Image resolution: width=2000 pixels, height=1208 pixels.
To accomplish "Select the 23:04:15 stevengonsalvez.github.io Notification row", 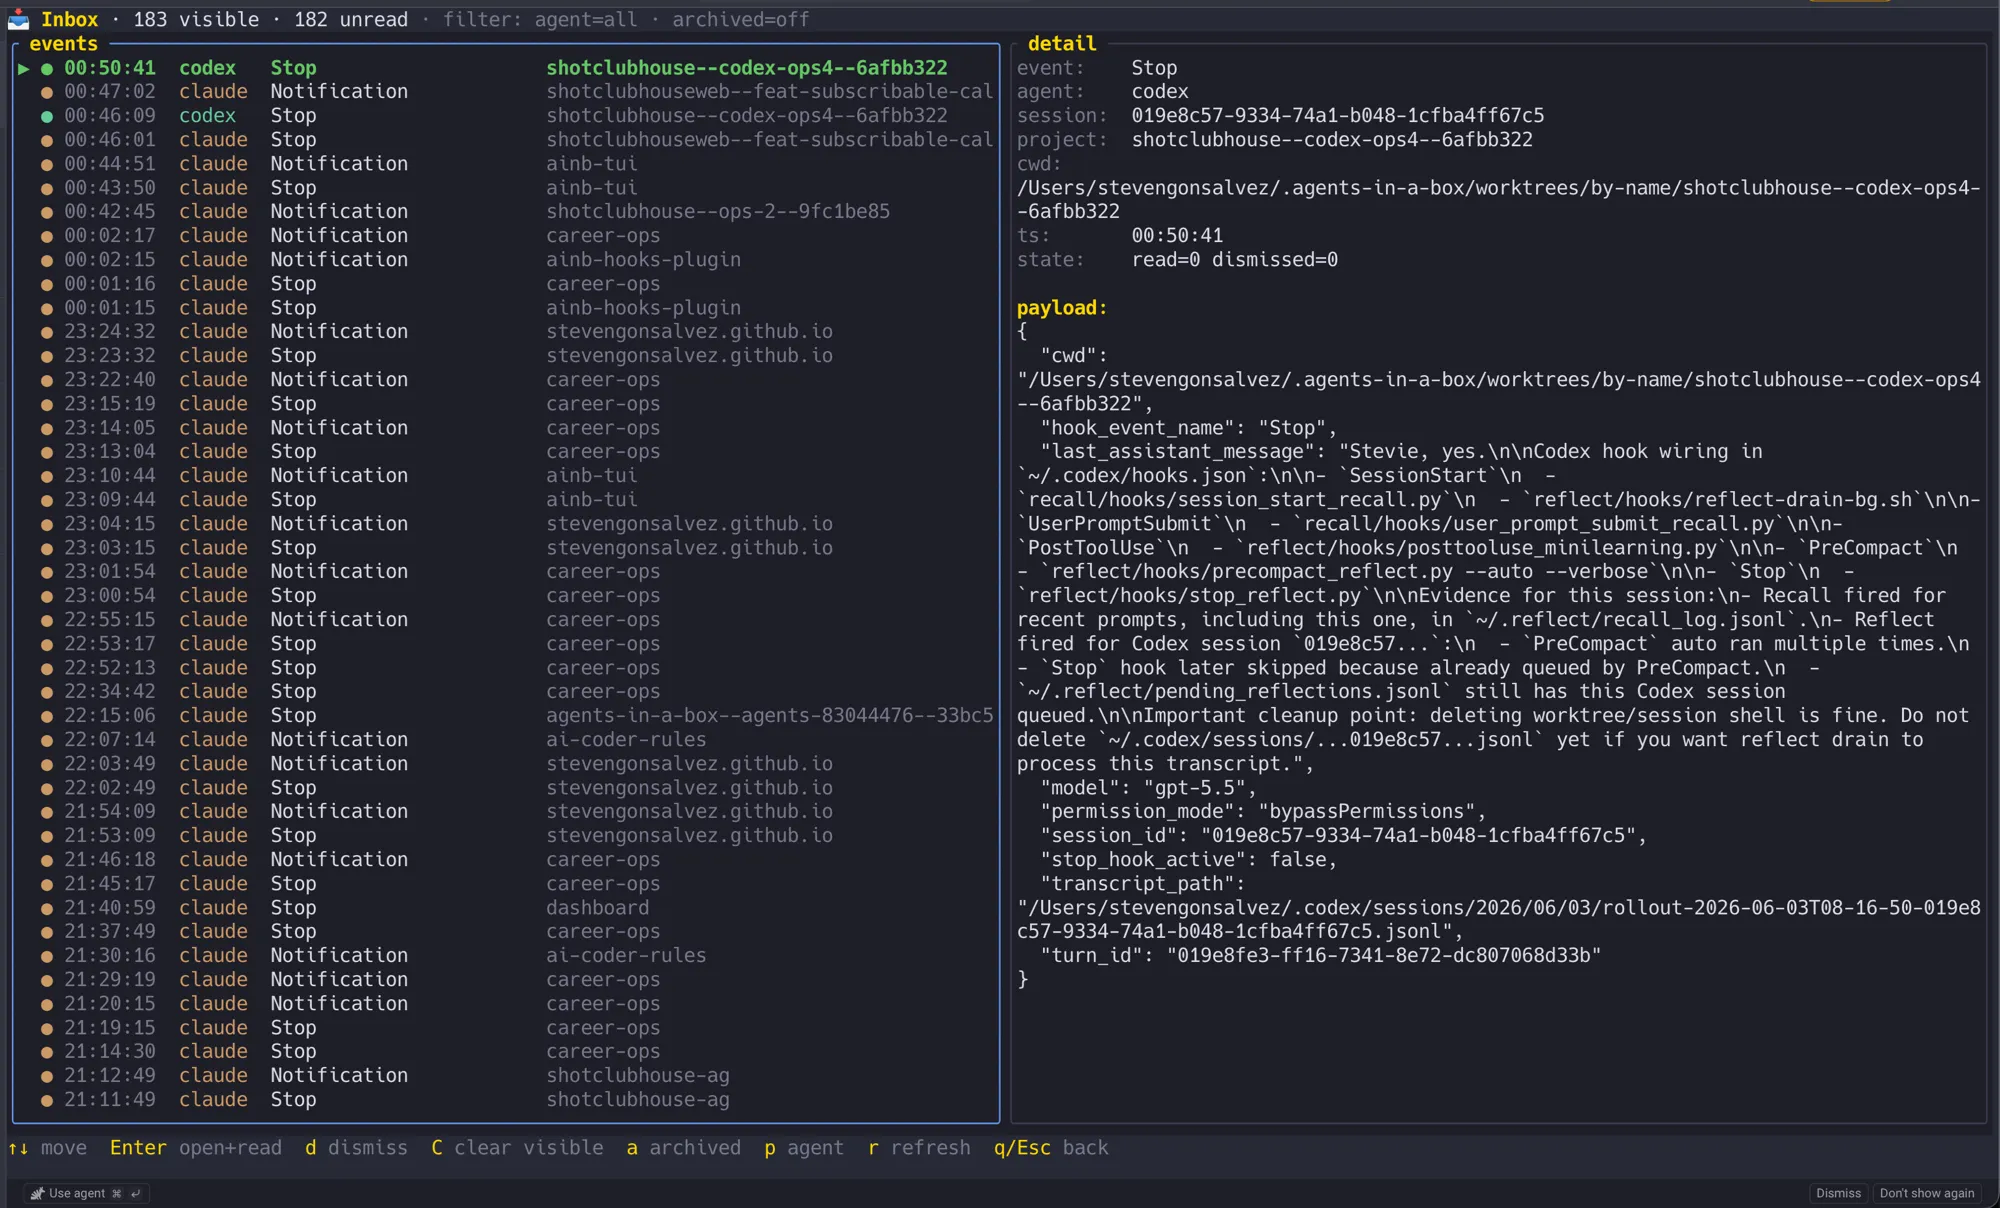I will tap(506, 524).
